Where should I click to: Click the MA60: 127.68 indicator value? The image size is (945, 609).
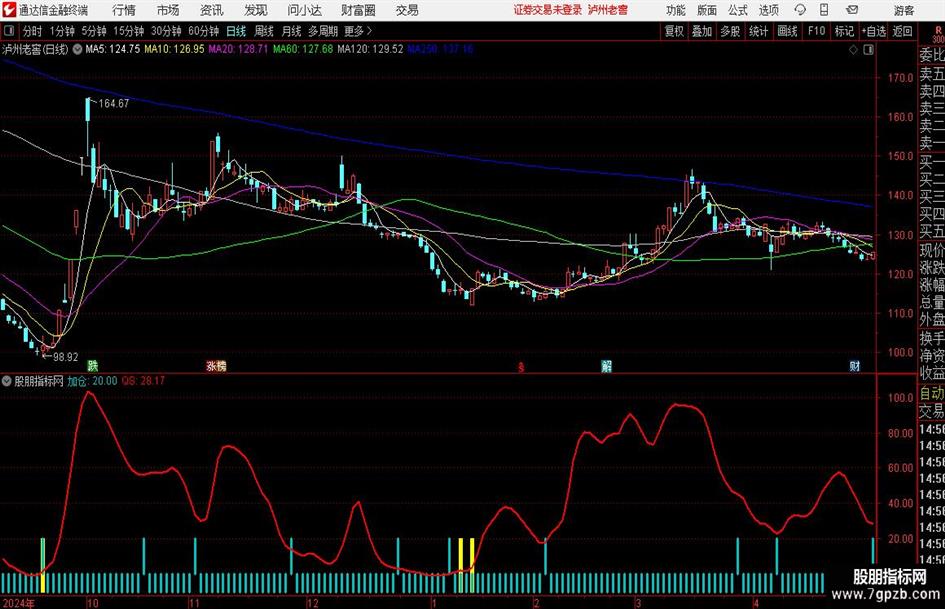pos(303,49)
